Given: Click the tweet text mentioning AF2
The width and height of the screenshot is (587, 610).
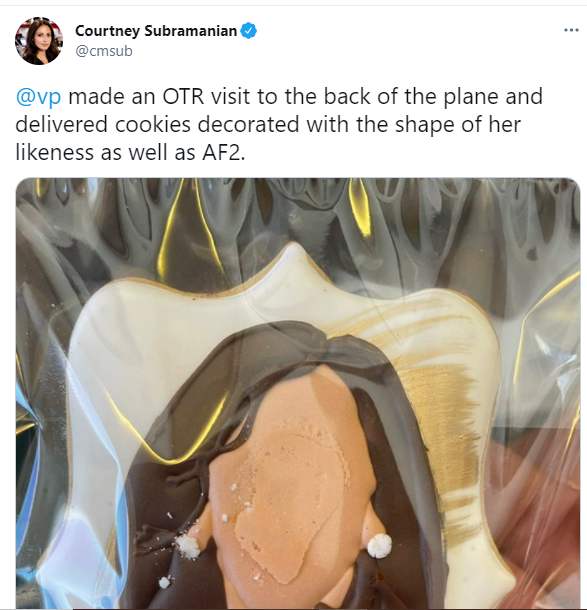Looking at the screenshot, I should (279, 124).
